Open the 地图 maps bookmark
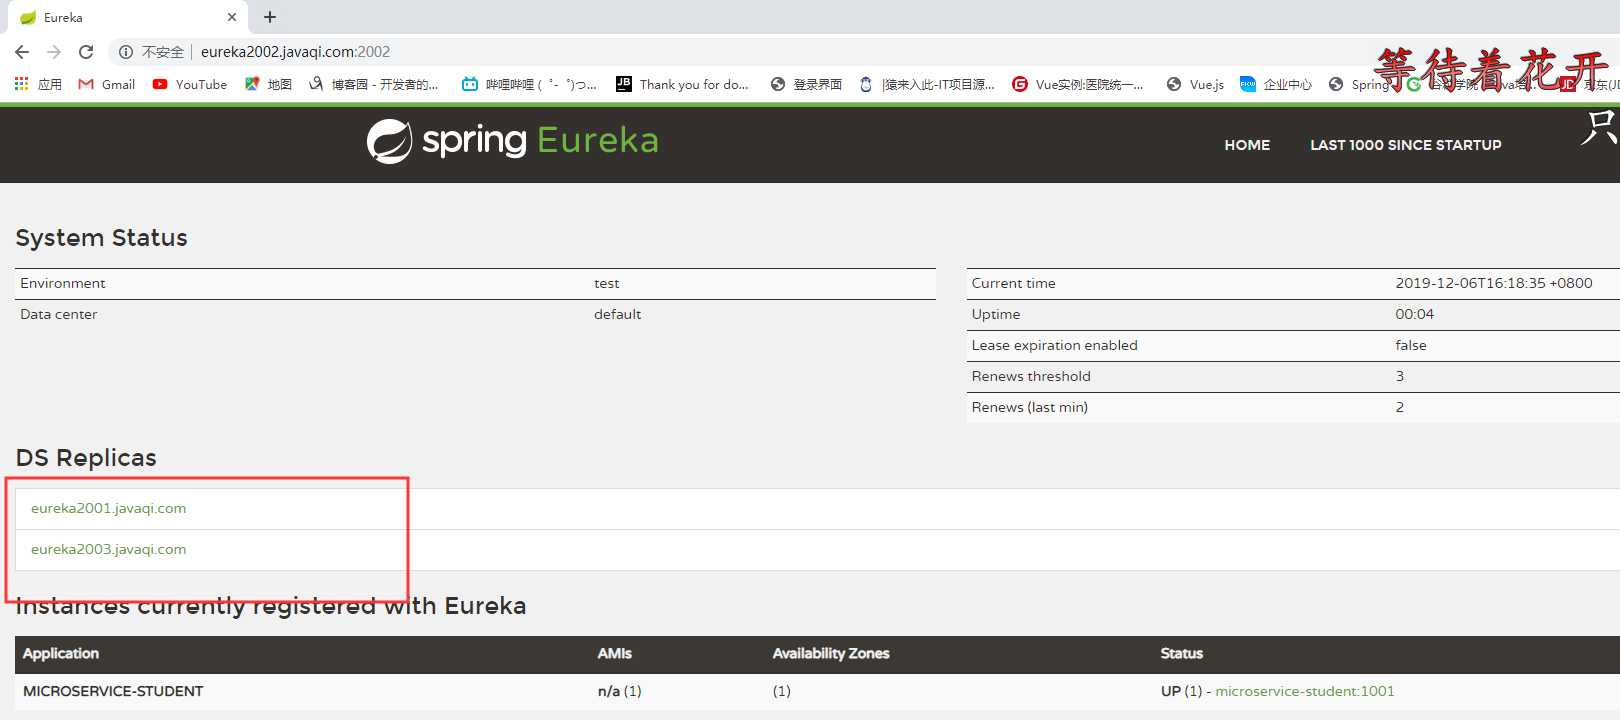The width and height of the screenshot is (1620, 720). click(269, 85)
